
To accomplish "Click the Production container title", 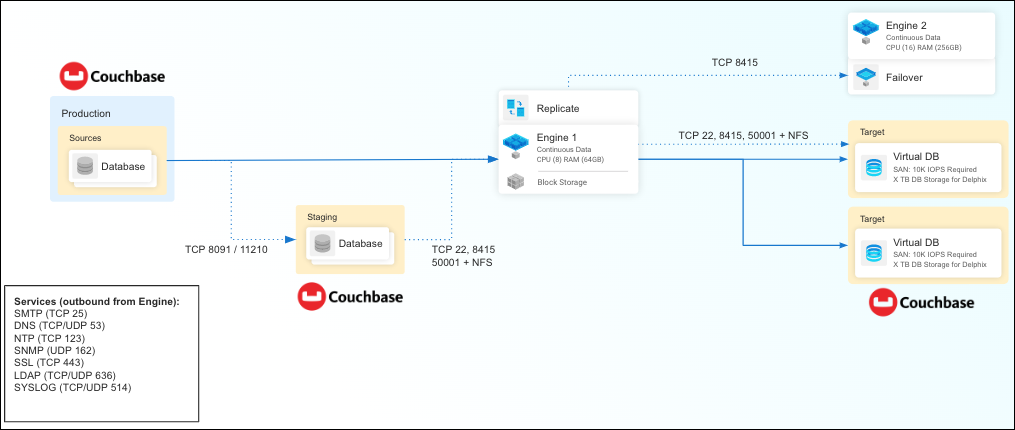I will tap(86, 114).
